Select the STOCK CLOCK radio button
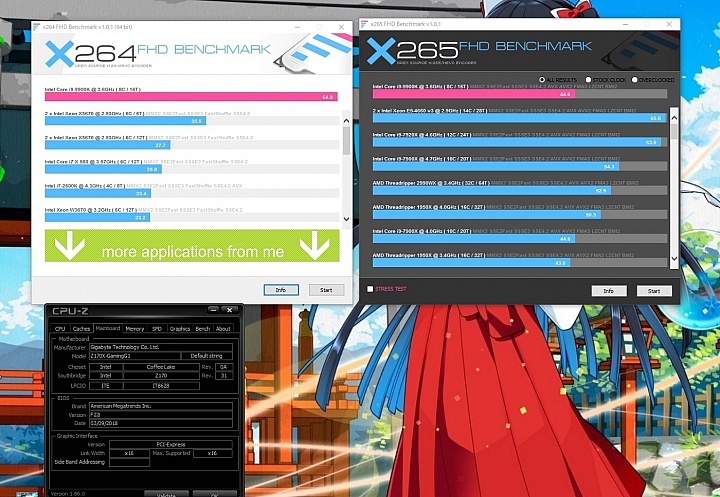 (x=588, y=79)
